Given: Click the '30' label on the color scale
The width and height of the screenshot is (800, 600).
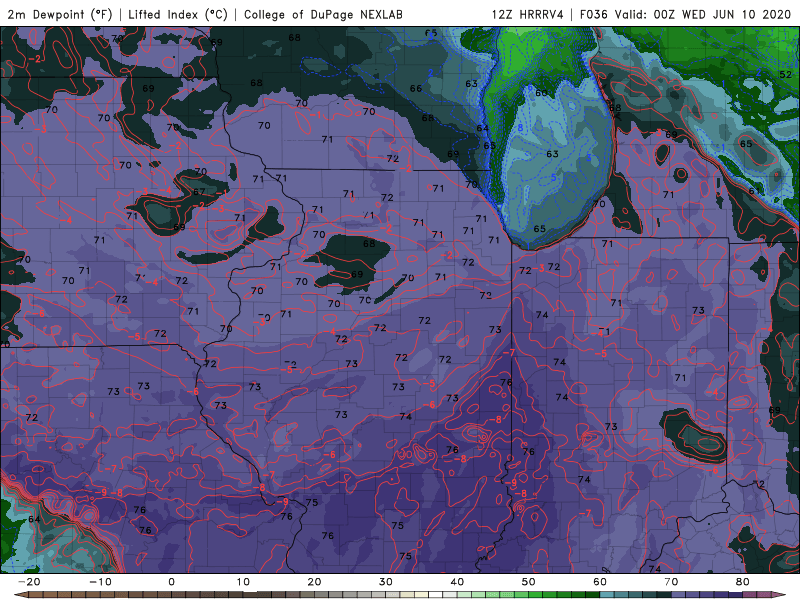Looking at the screenshot, I should tap(386, 582).
